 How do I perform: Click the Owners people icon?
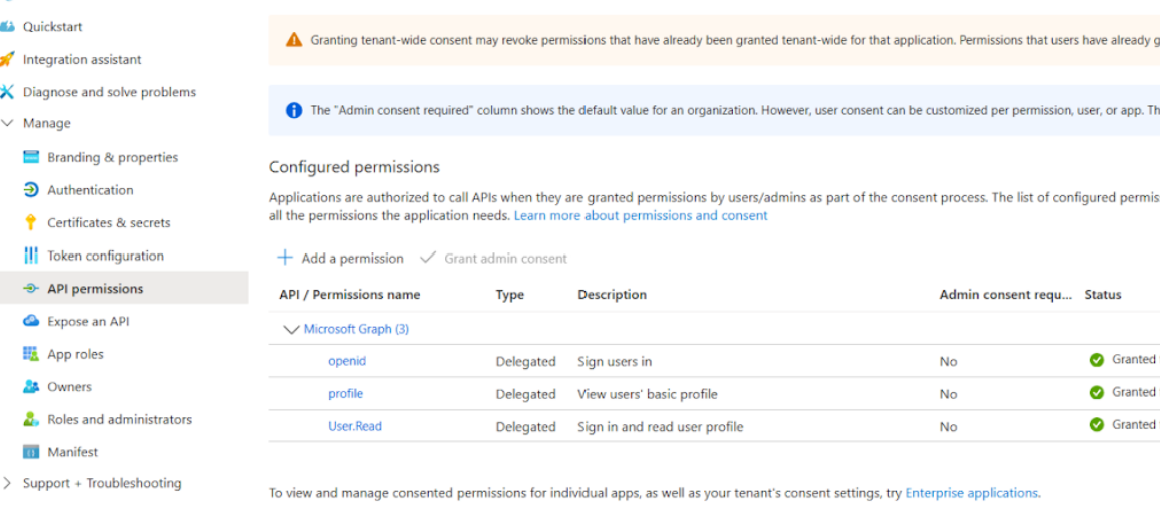[x=31, y=387]
